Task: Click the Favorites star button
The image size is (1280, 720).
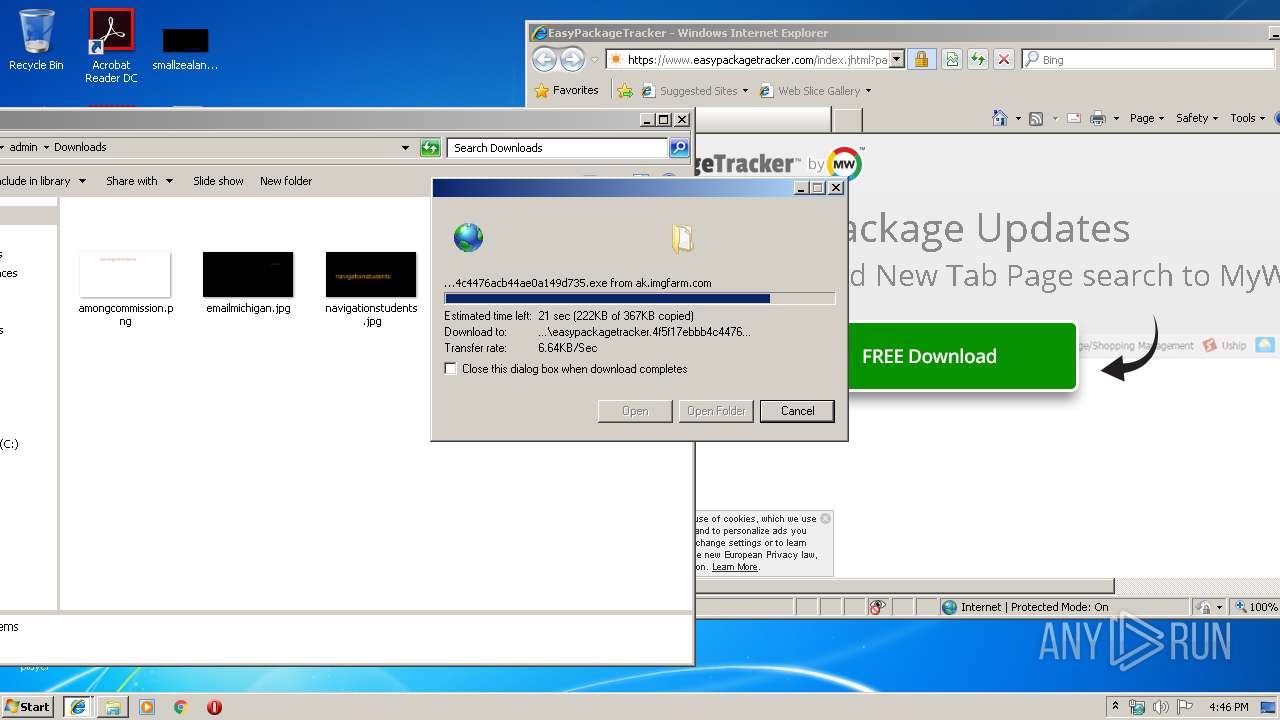Action: [x=567, y=90]
